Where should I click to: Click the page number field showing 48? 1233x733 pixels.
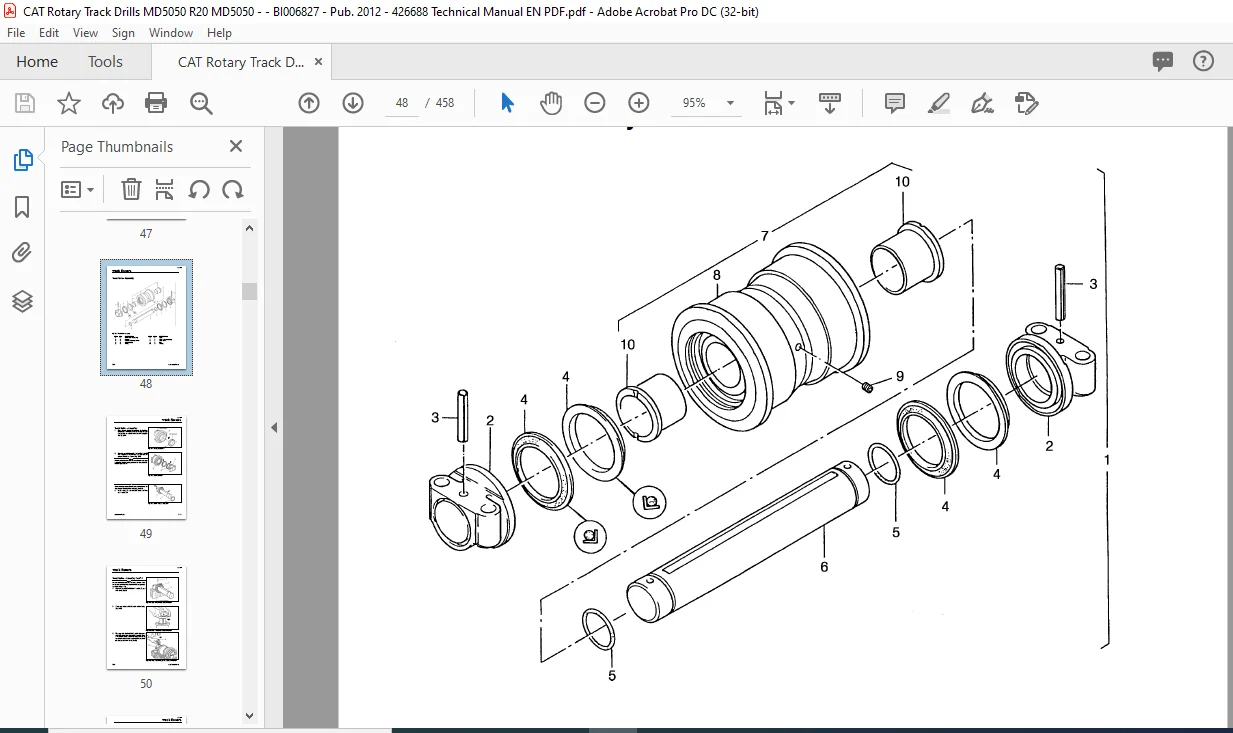click(x=402, y=103)
